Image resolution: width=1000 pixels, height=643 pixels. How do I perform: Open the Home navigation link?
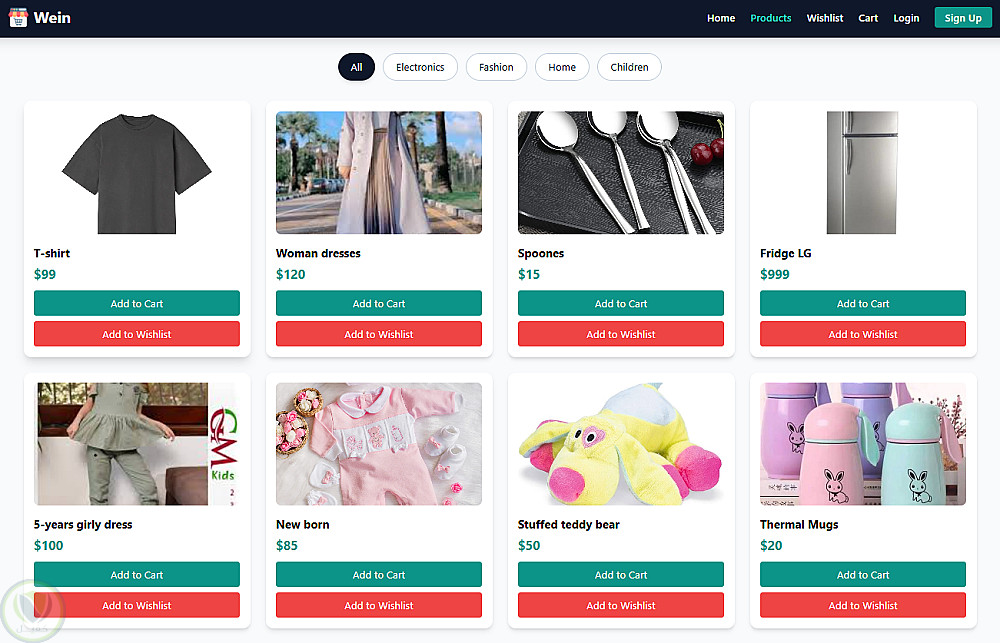721,18
